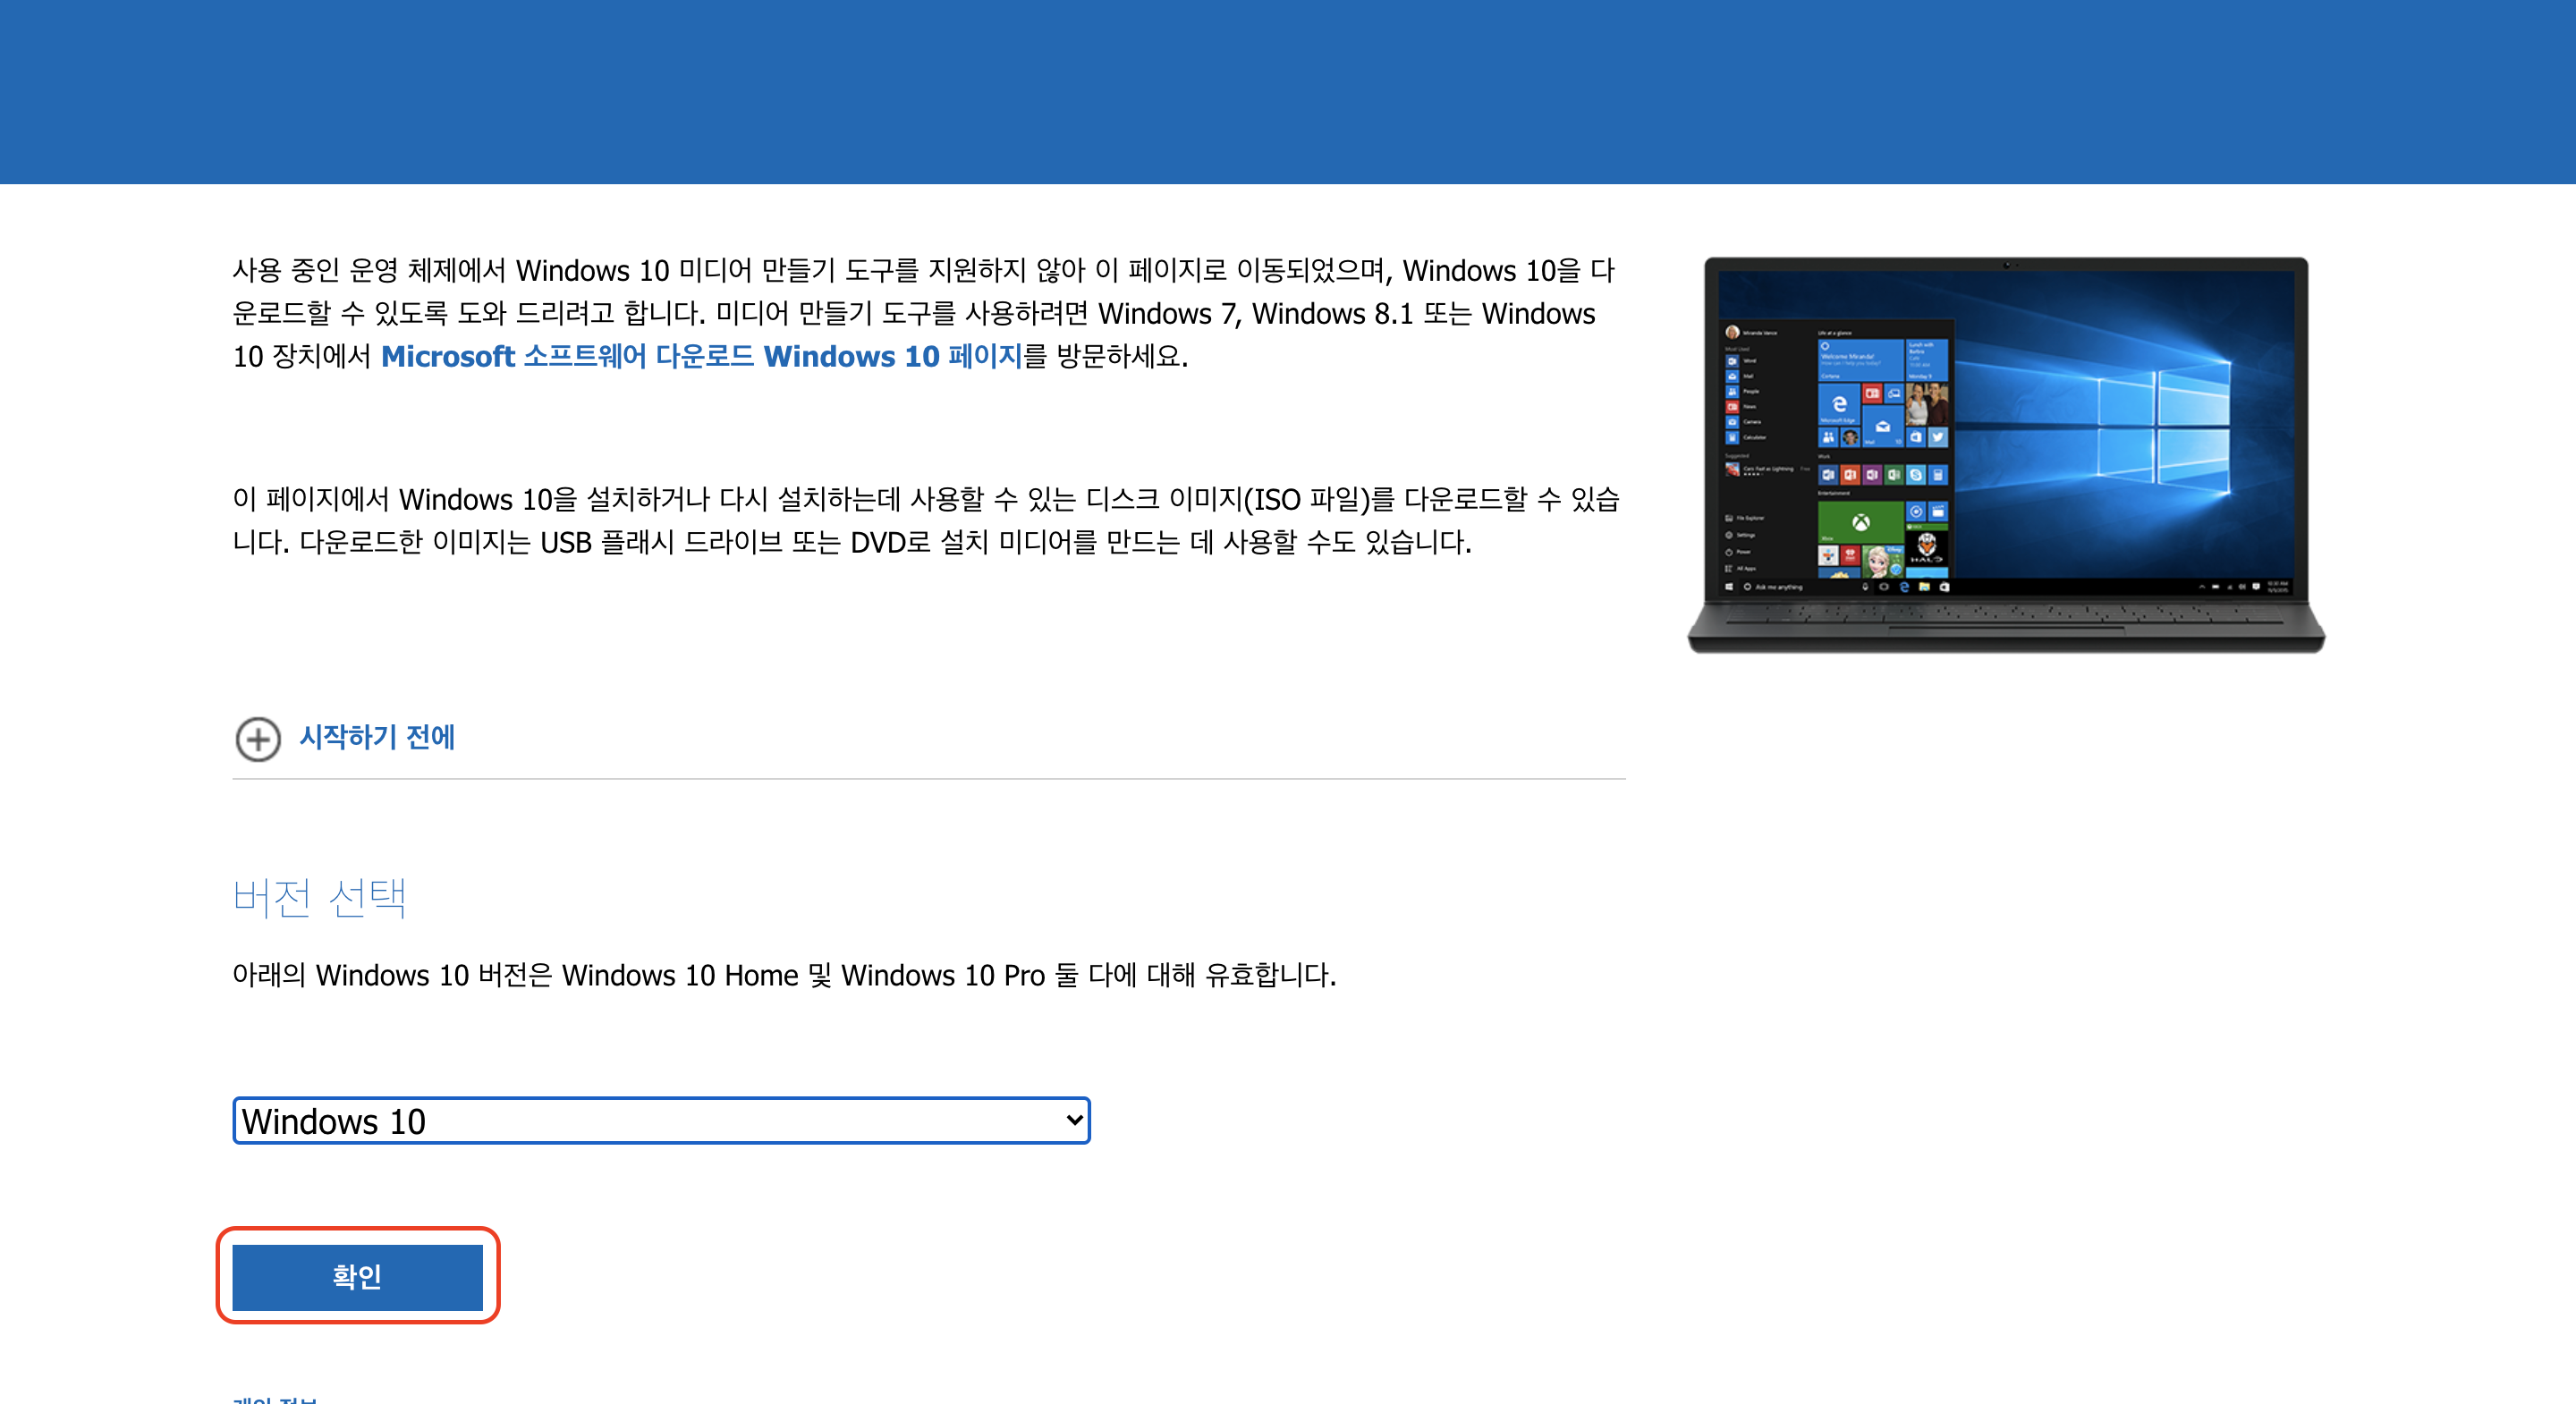Click the 버전 선택 heading

(320, 898)
